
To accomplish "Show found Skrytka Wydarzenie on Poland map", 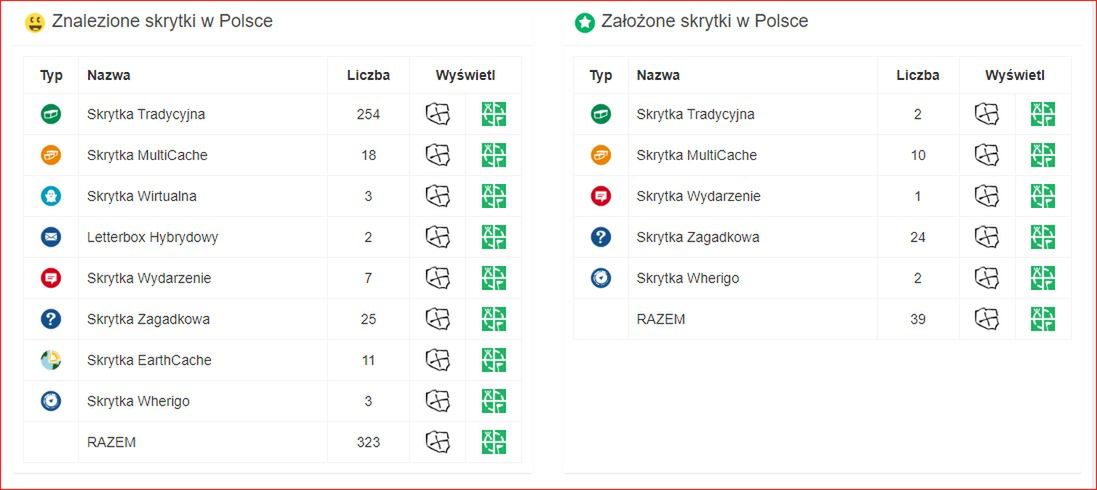I will point(438,278).
